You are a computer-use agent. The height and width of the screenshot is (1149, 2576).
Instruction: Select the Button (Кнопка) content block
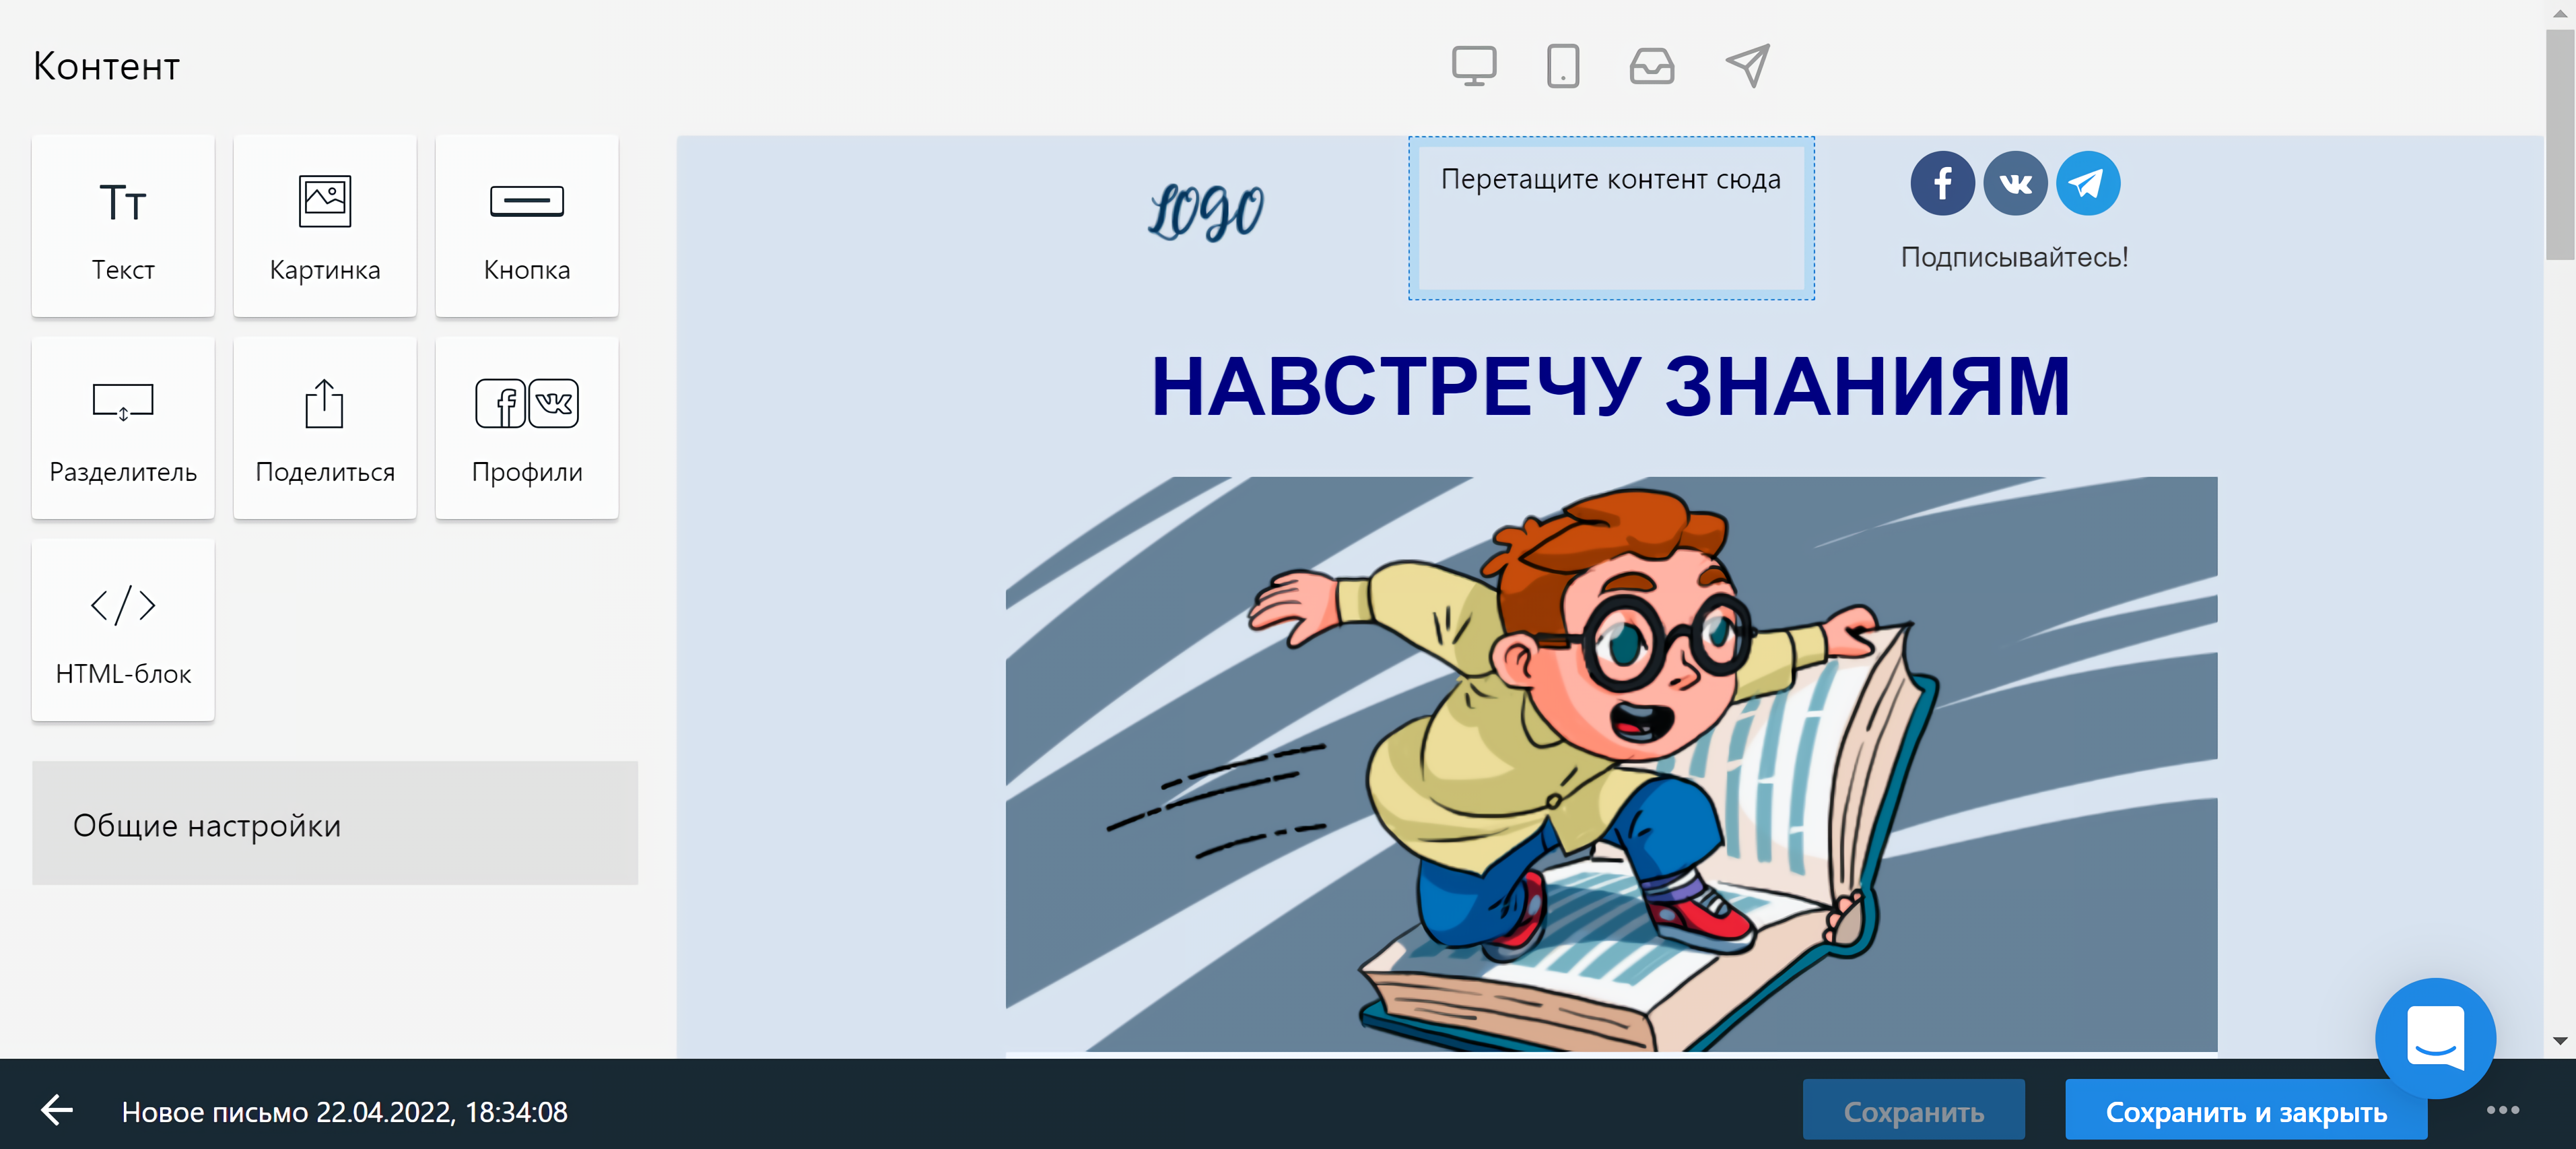[x=527, y=226]
